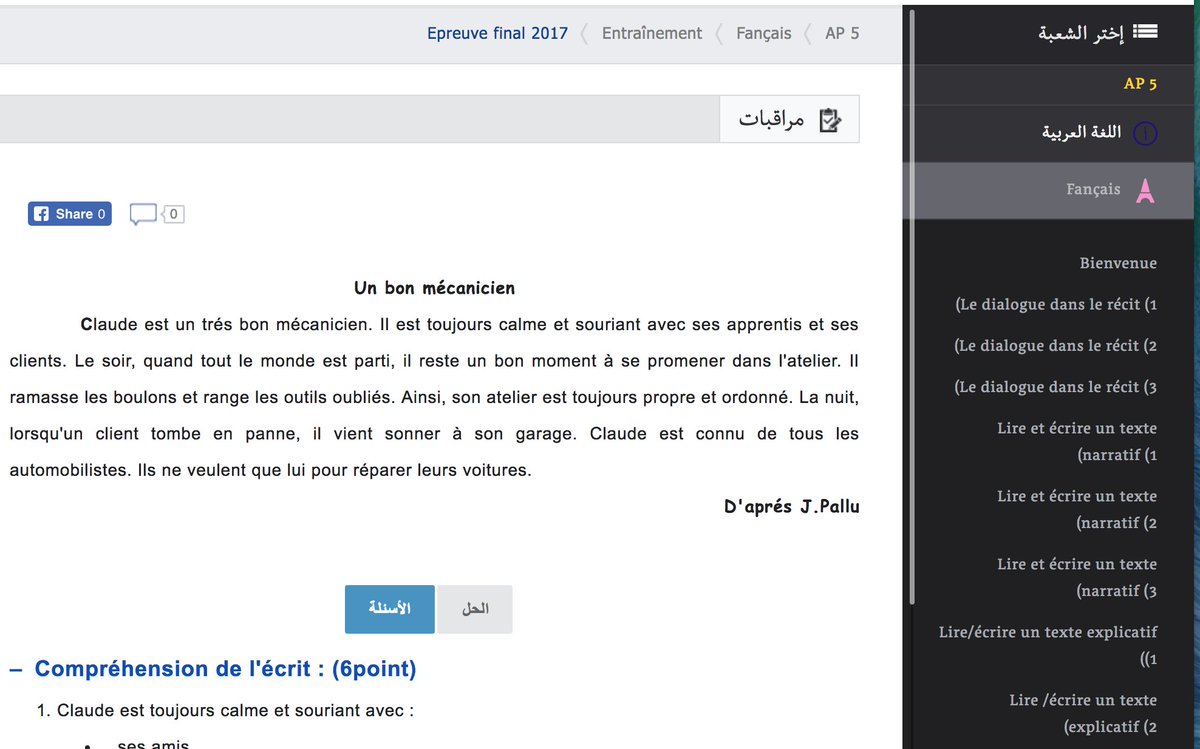Image resolution: width=1200 pixels, height=749 pixels.
Task: Open Lire /écrire un texte explicatif (2
Action: [1083, 713]
